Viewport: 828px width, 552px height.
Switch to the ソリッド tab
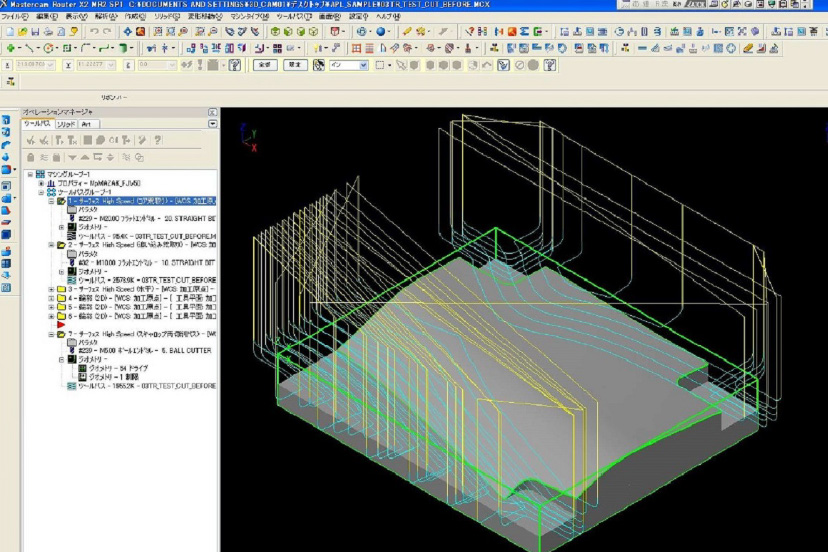pyautogui.click(x=65, y=124)
